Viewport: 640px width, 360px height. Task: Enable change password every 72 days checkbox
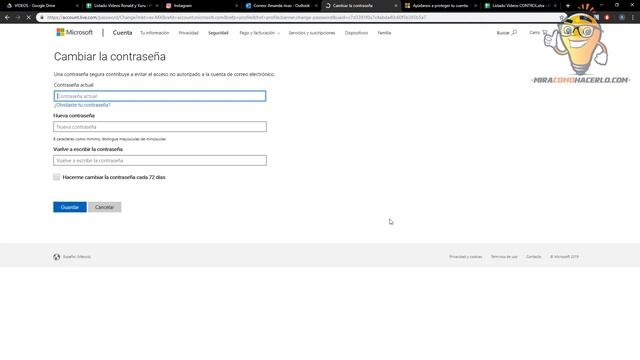56,177
